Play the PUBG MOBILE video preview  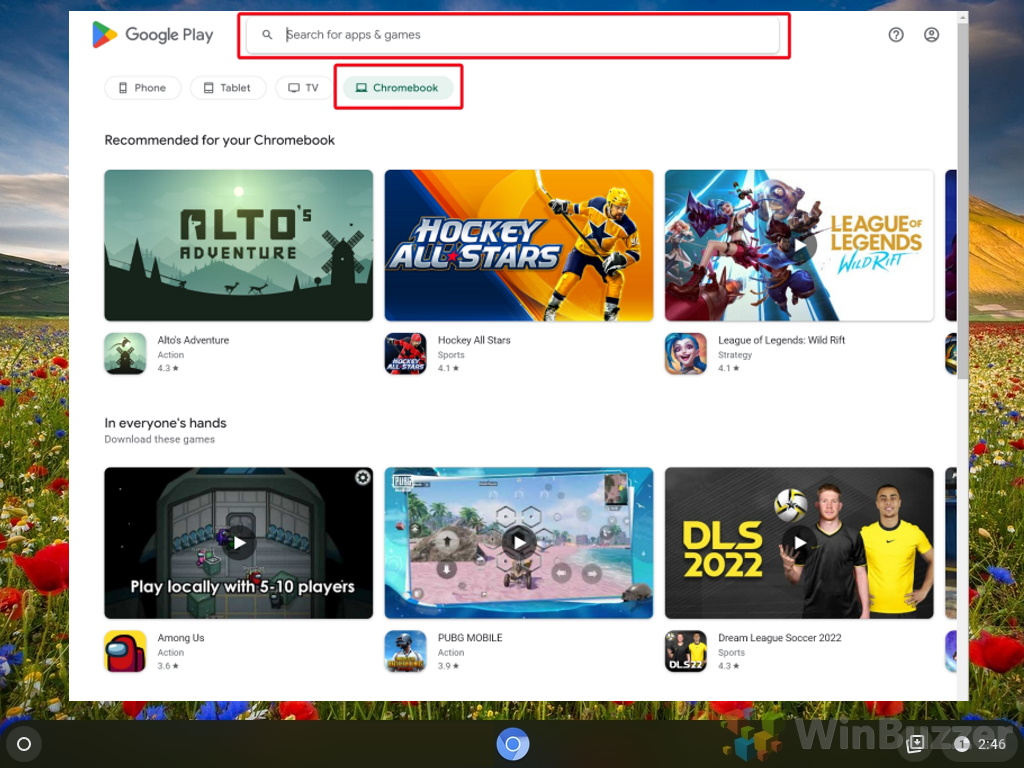pyautogui.click(x=519, y=543)
